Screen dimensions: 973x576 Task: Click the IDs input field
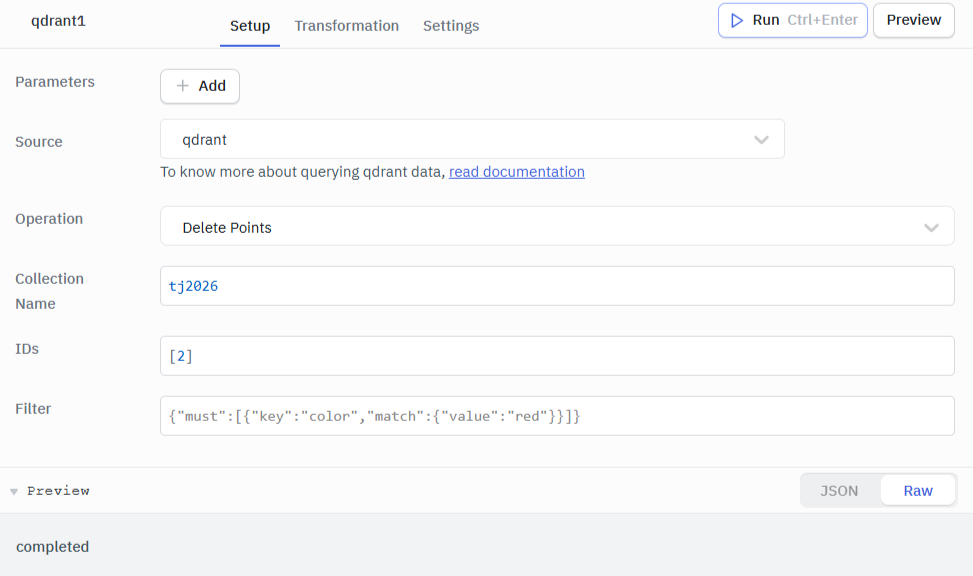click(557, 356)
